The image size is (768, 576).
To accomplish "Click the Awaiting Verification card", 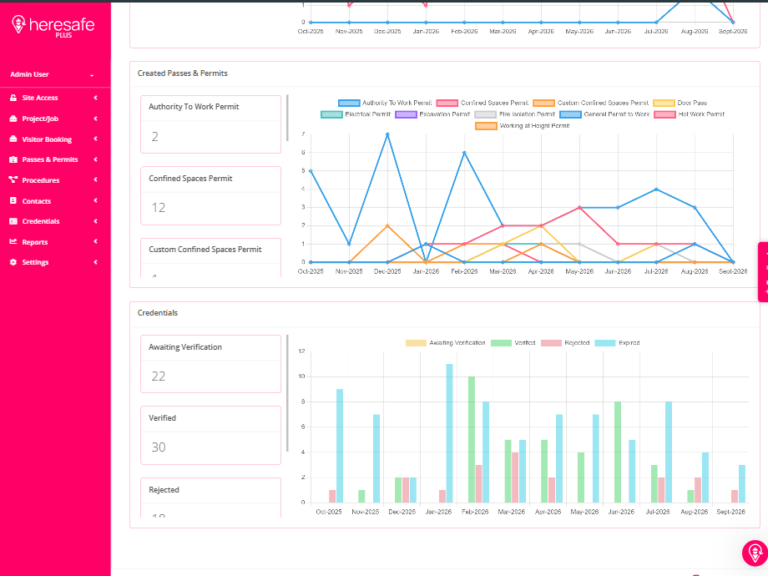I will tap(211, 364).
